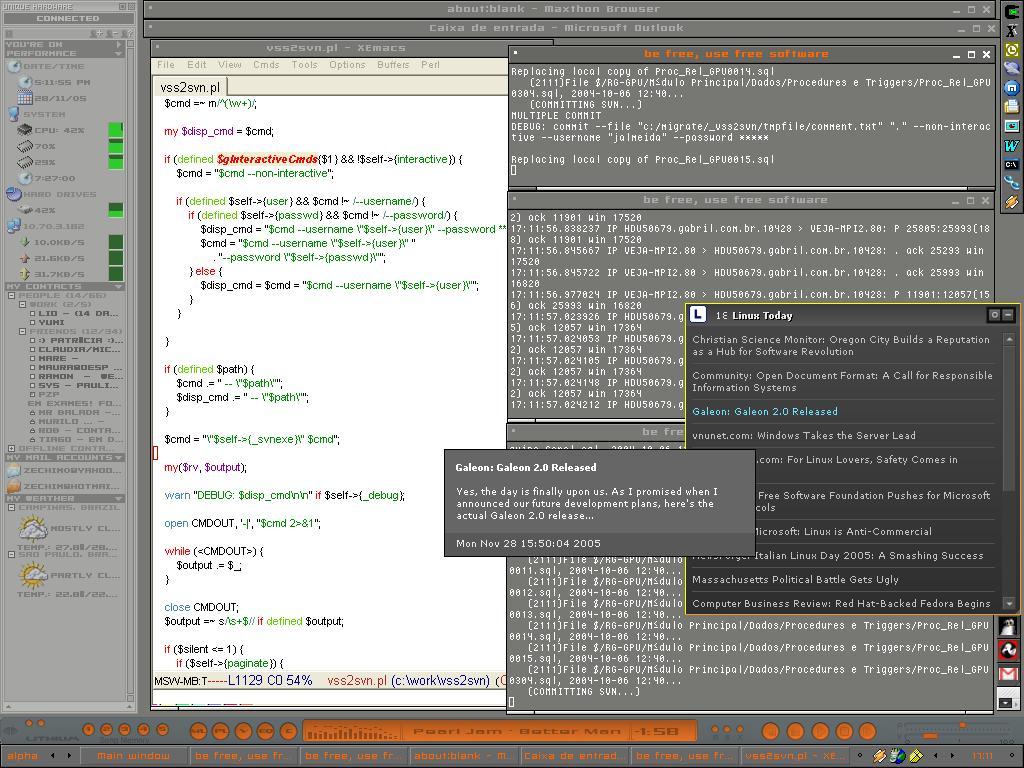
Task: Collapse the People (14/66) group
Action: click(12, 295)
